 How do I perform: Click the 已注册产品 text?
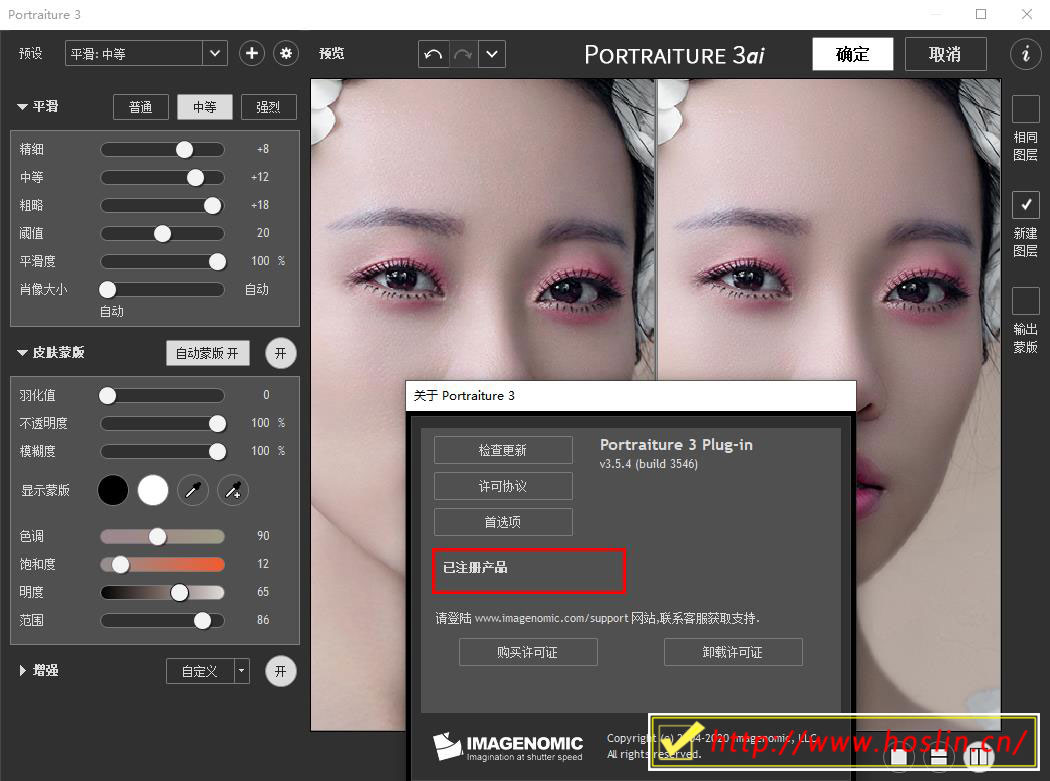pyautogui.click(x=475, y=567)
